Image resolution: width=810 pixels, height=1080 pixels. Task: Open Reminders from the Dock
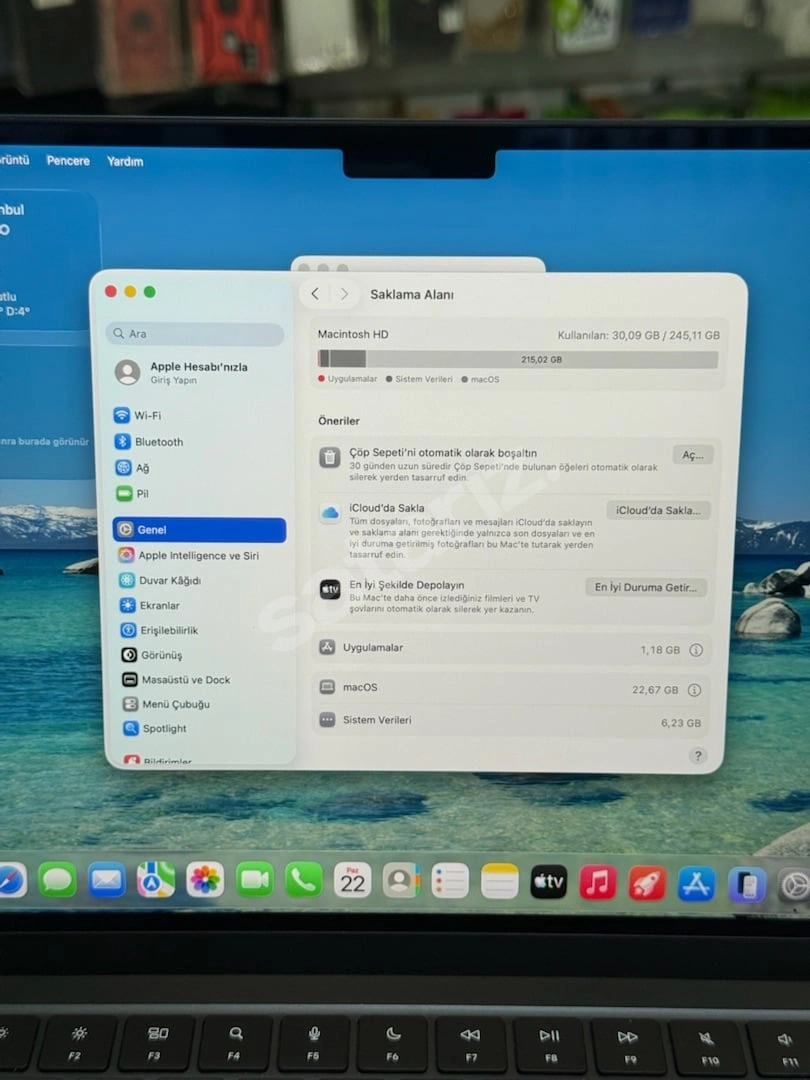point(450,881)
